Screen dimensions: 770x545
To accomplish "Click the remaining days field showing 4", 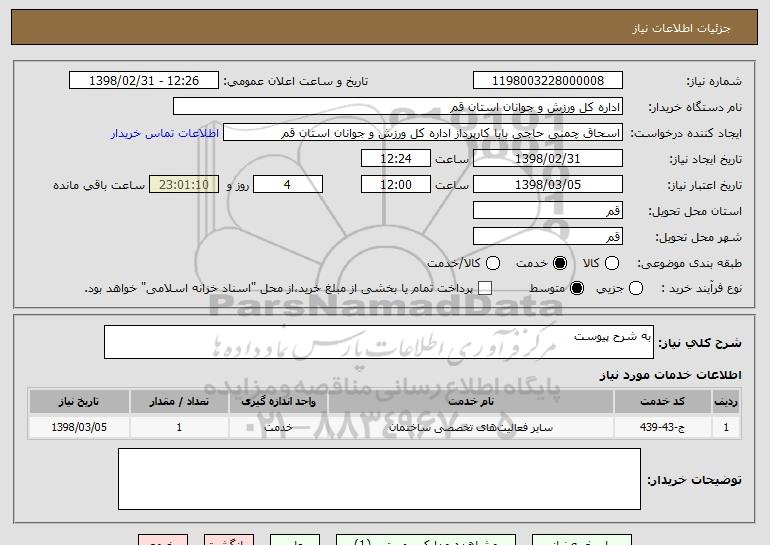I will click(x=288, y=185).
